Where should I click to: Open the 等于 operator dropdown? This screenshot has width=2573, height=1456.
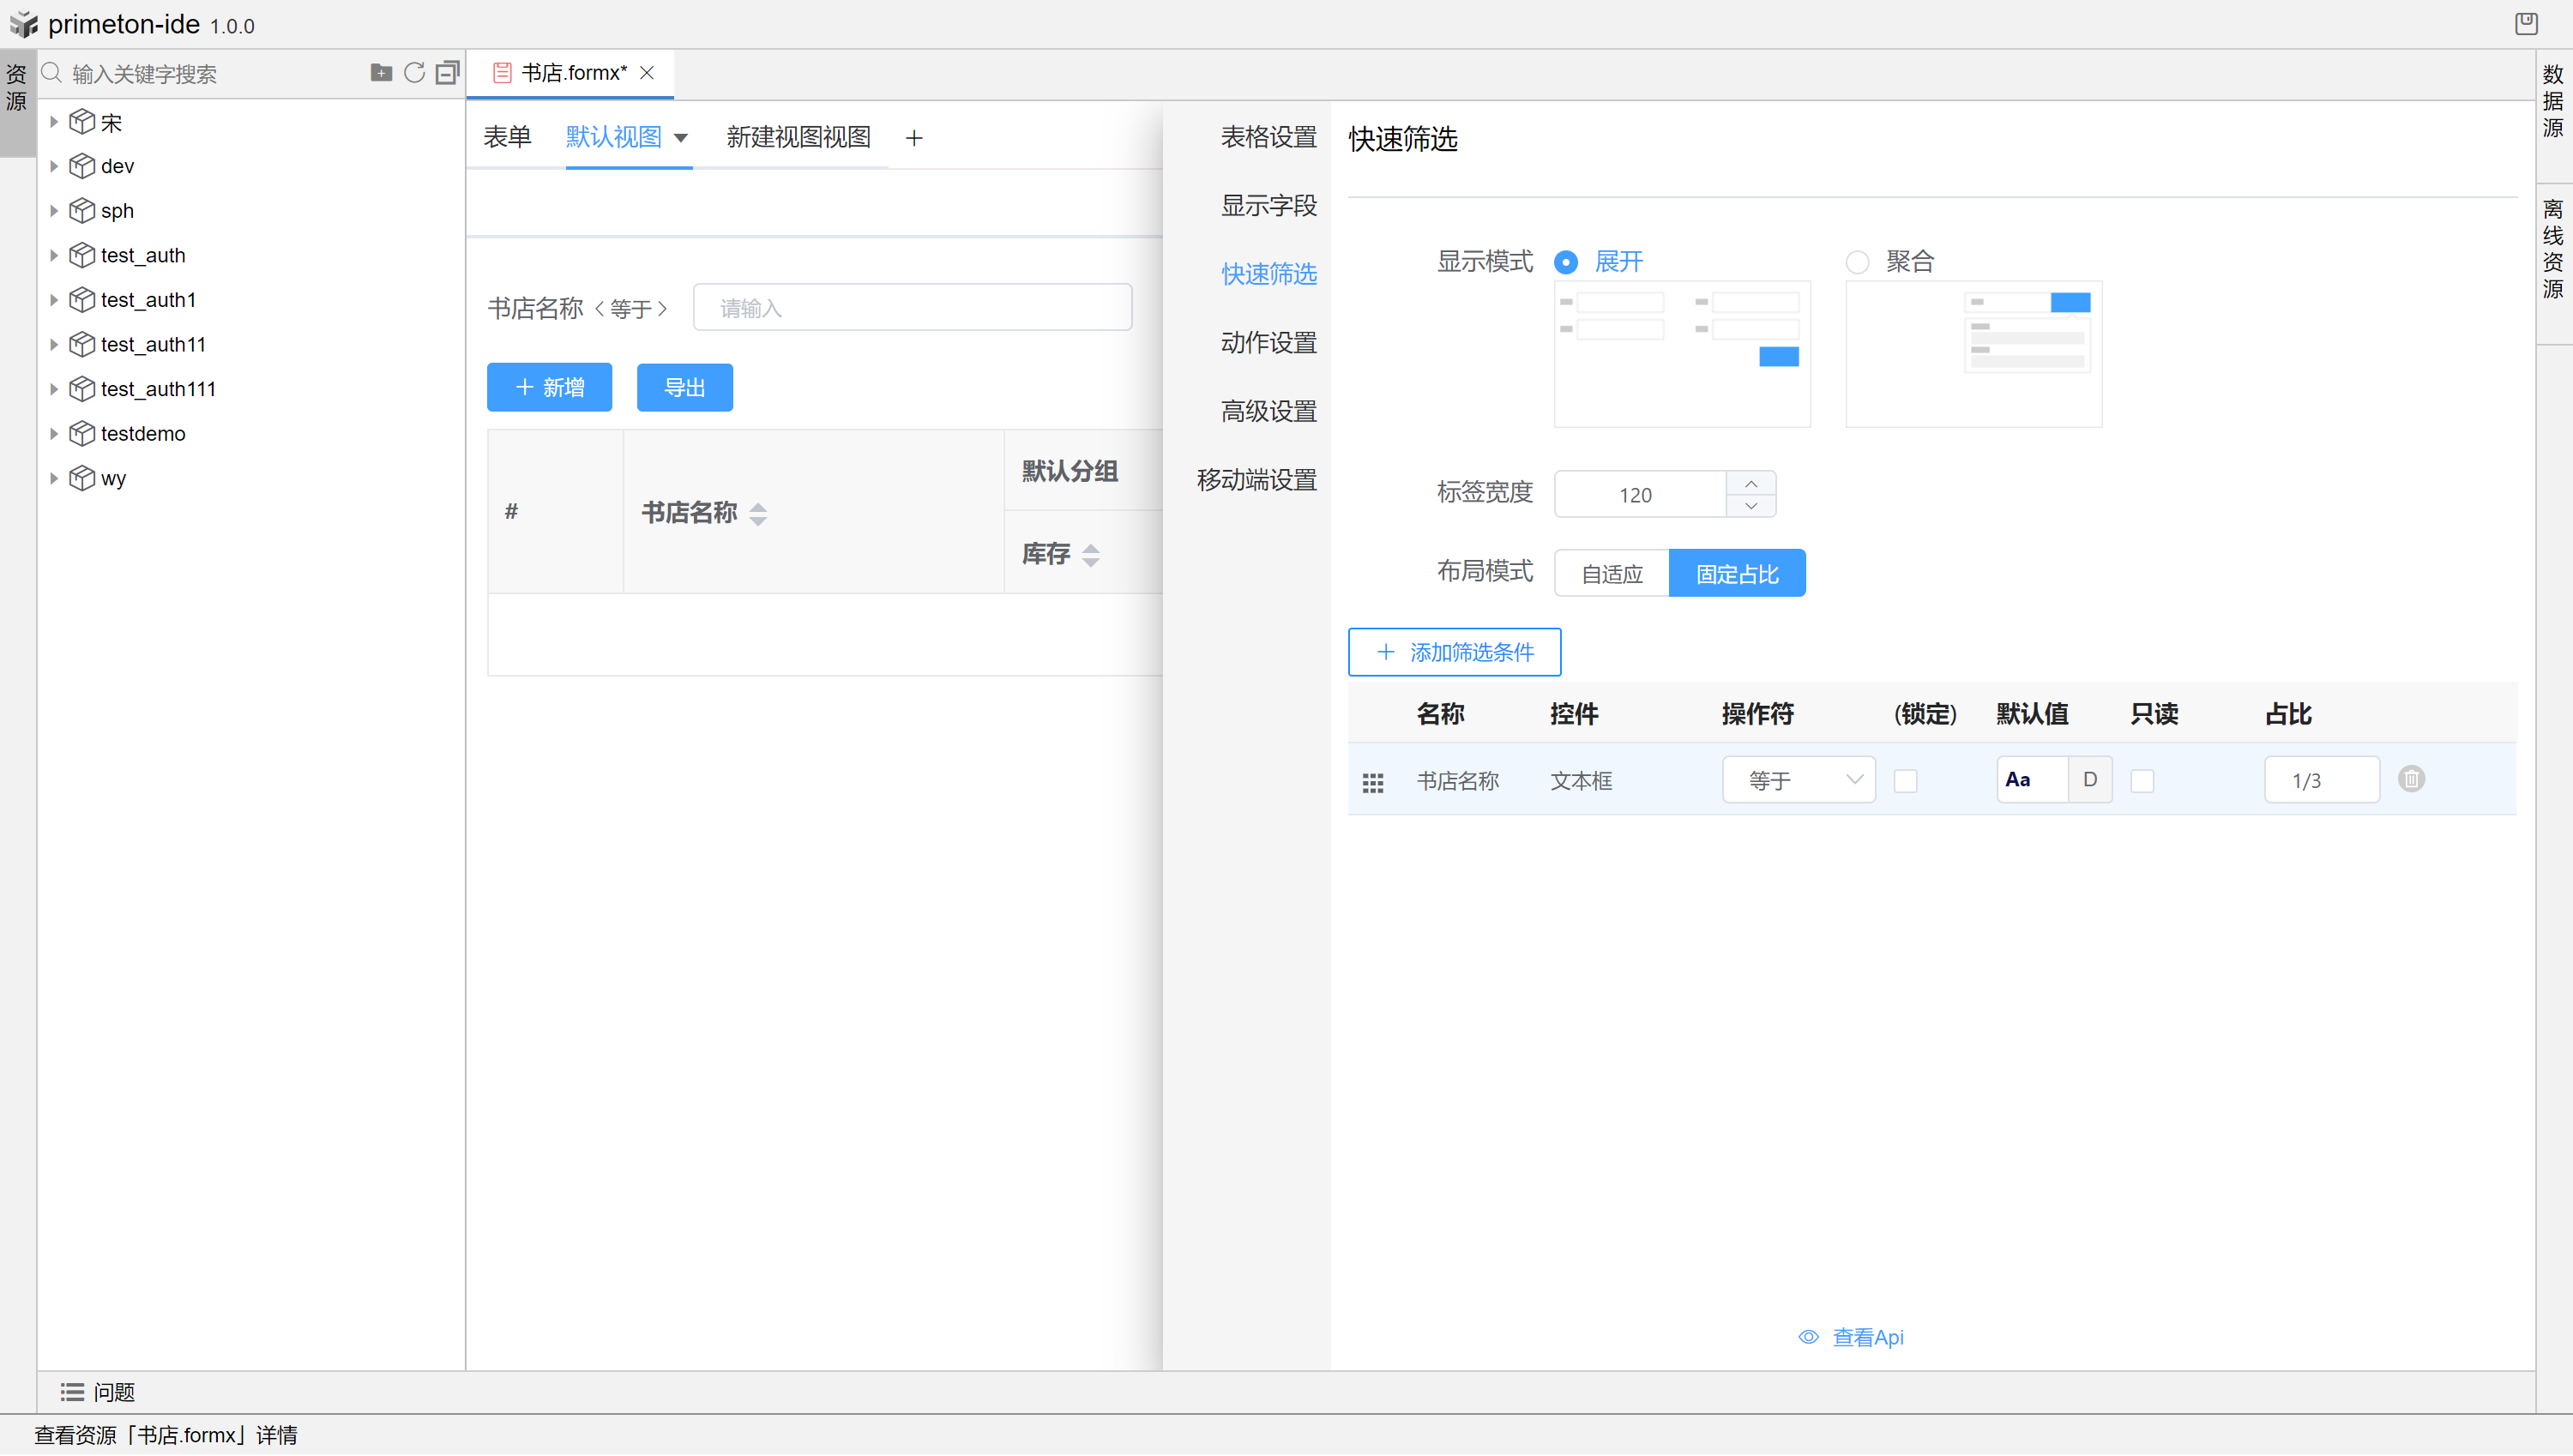pyautogui.click(x=1798, y=780)
